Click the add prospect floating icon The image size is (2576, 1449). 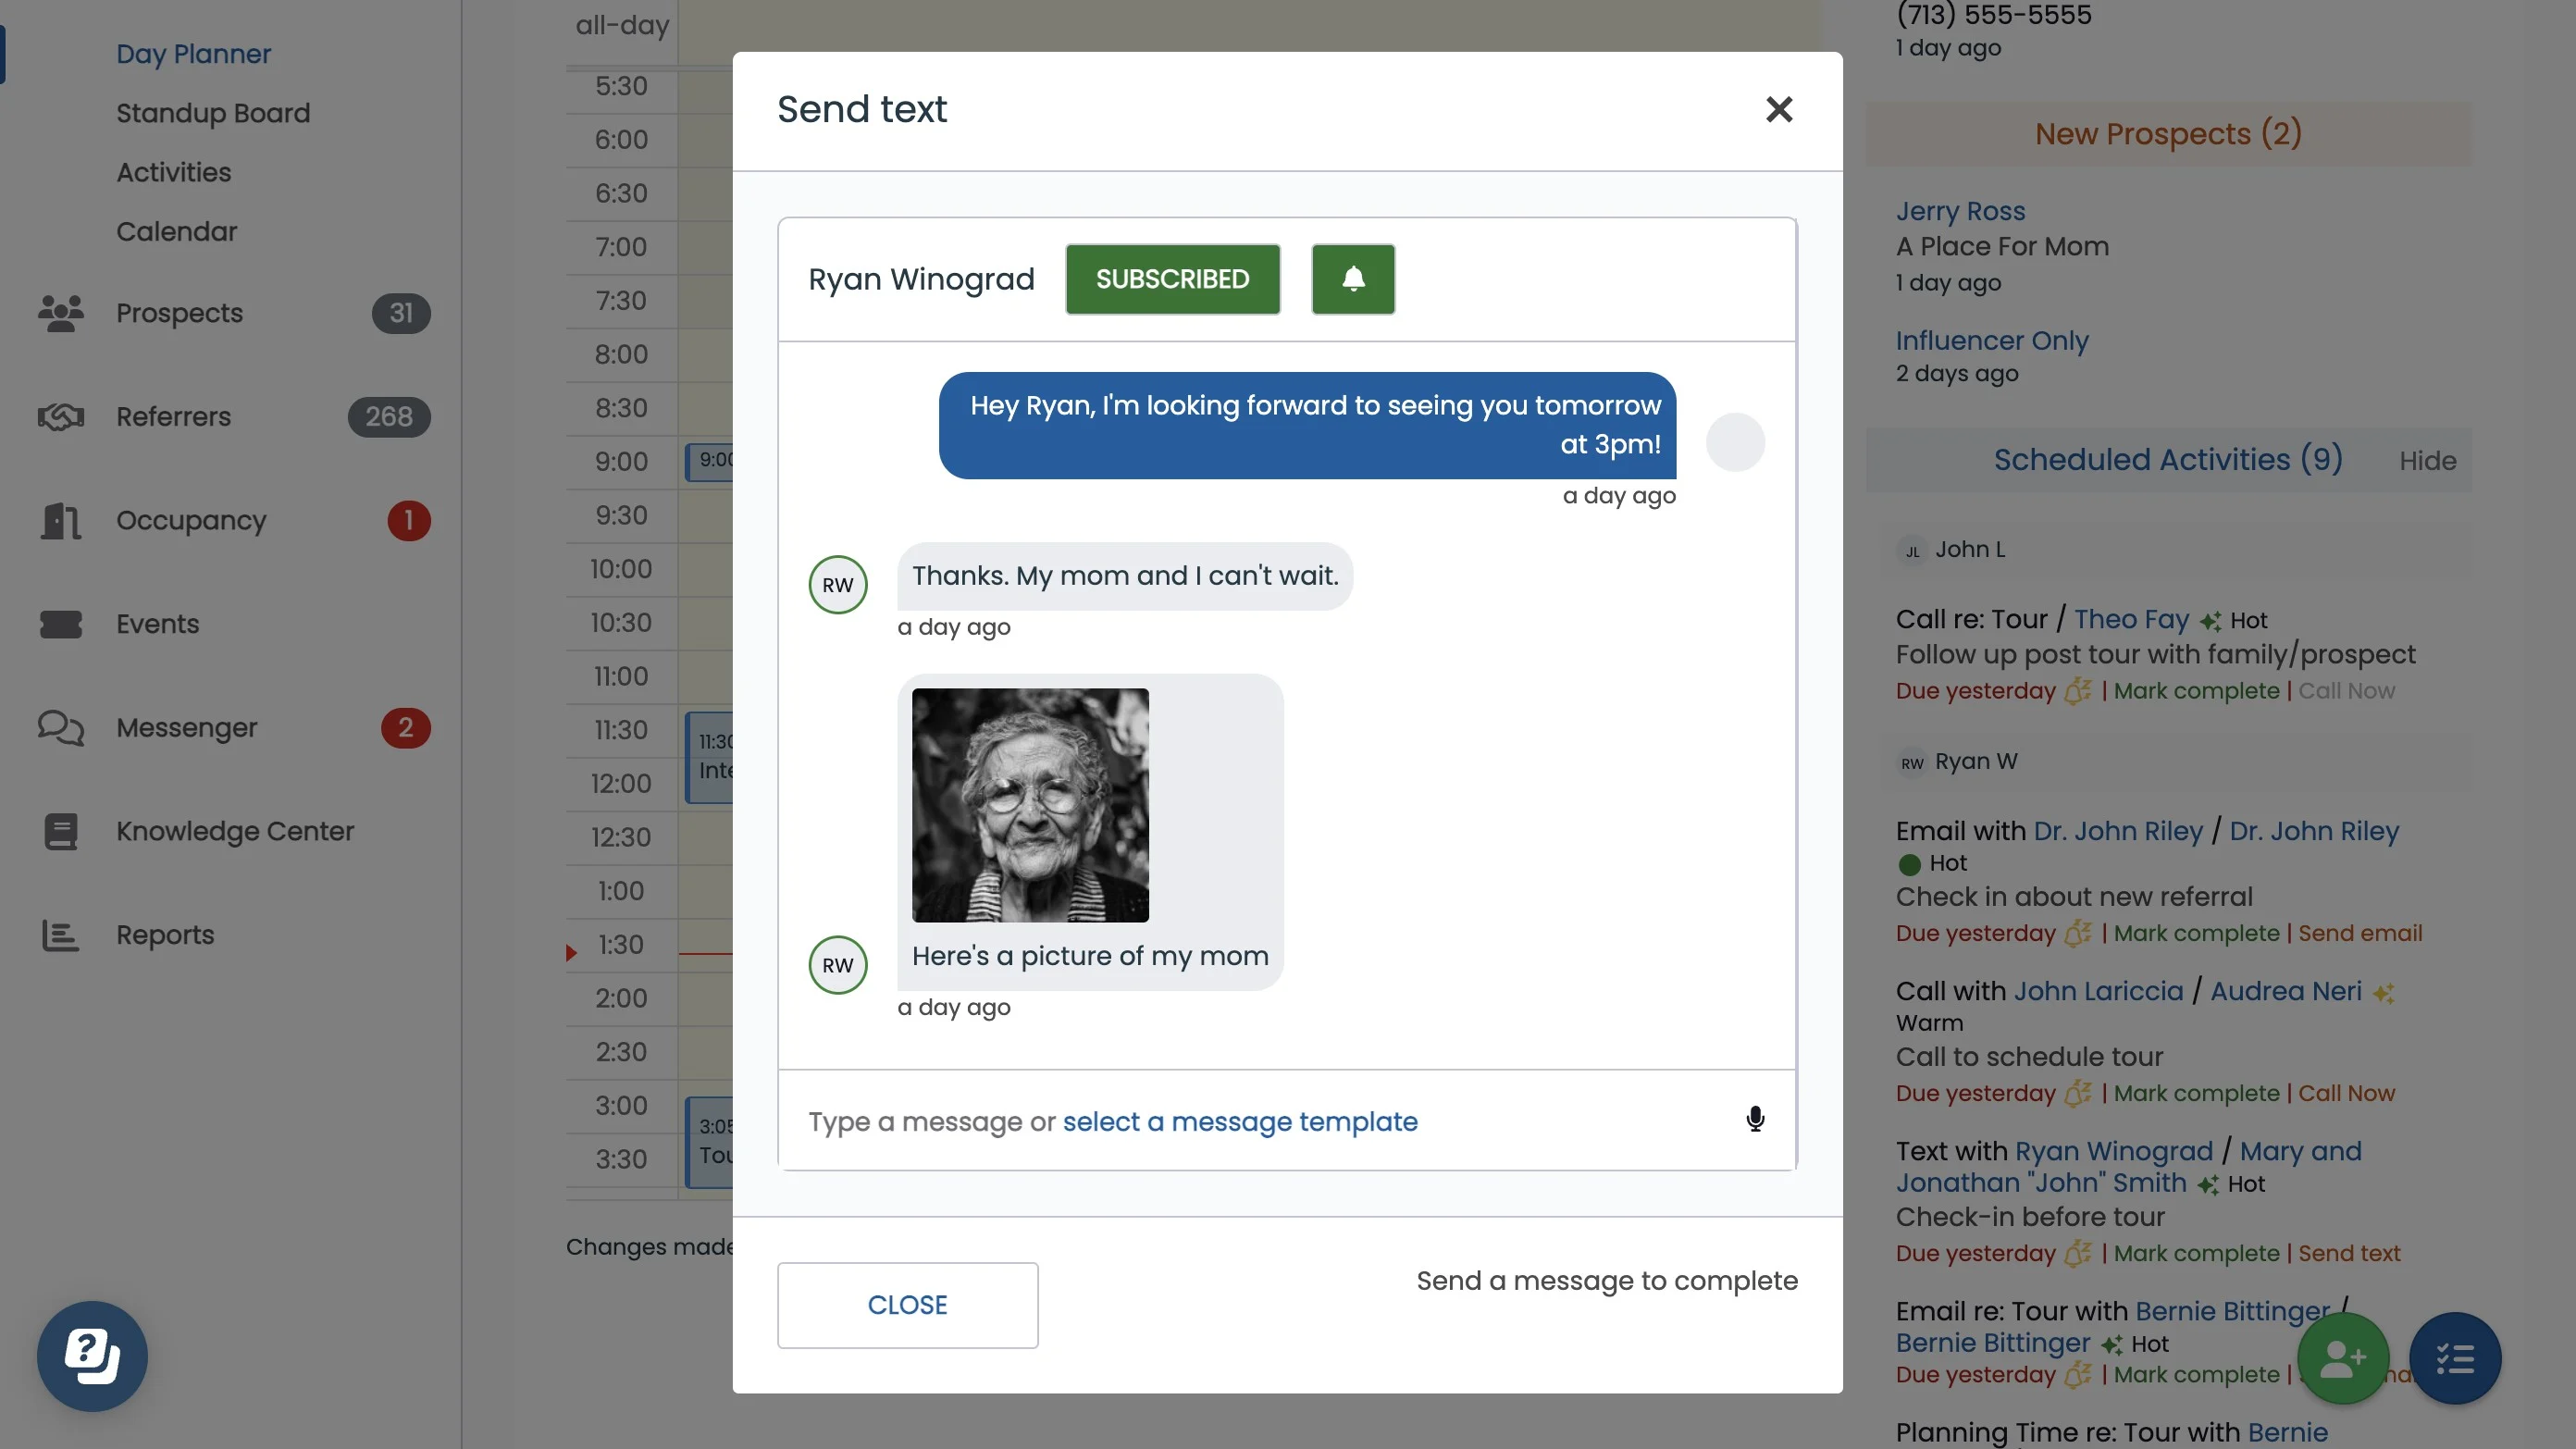click(x=2342, y=1357)
